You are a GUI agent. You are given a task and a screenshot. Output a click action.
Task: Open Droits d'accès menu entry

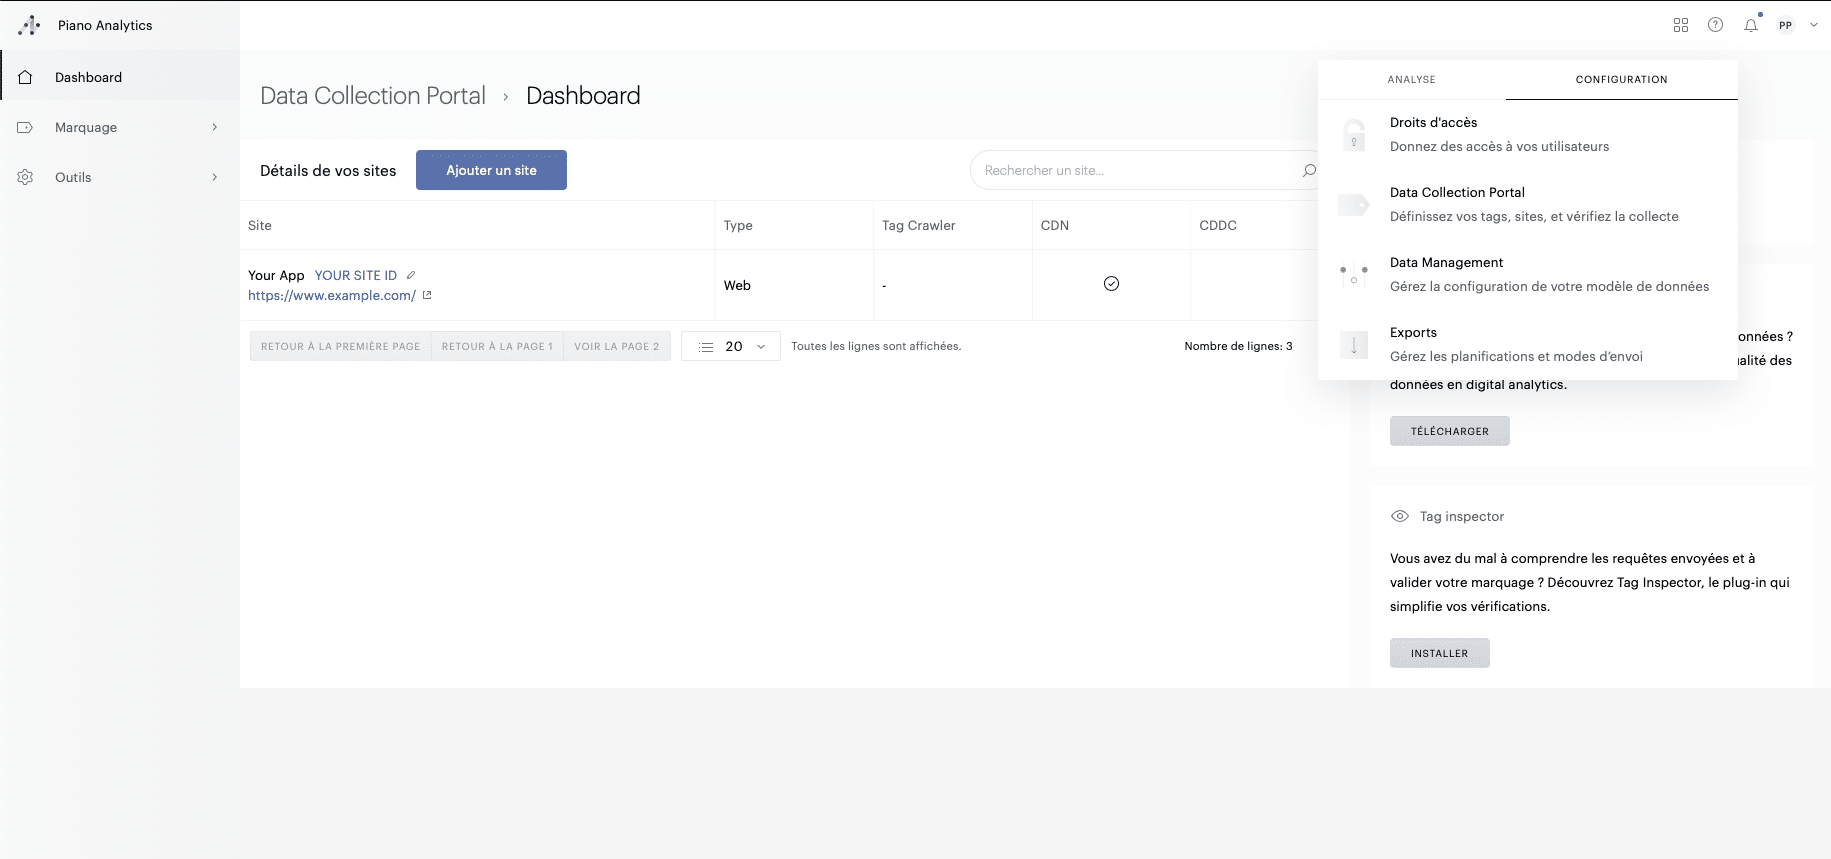pos(1433,123)
